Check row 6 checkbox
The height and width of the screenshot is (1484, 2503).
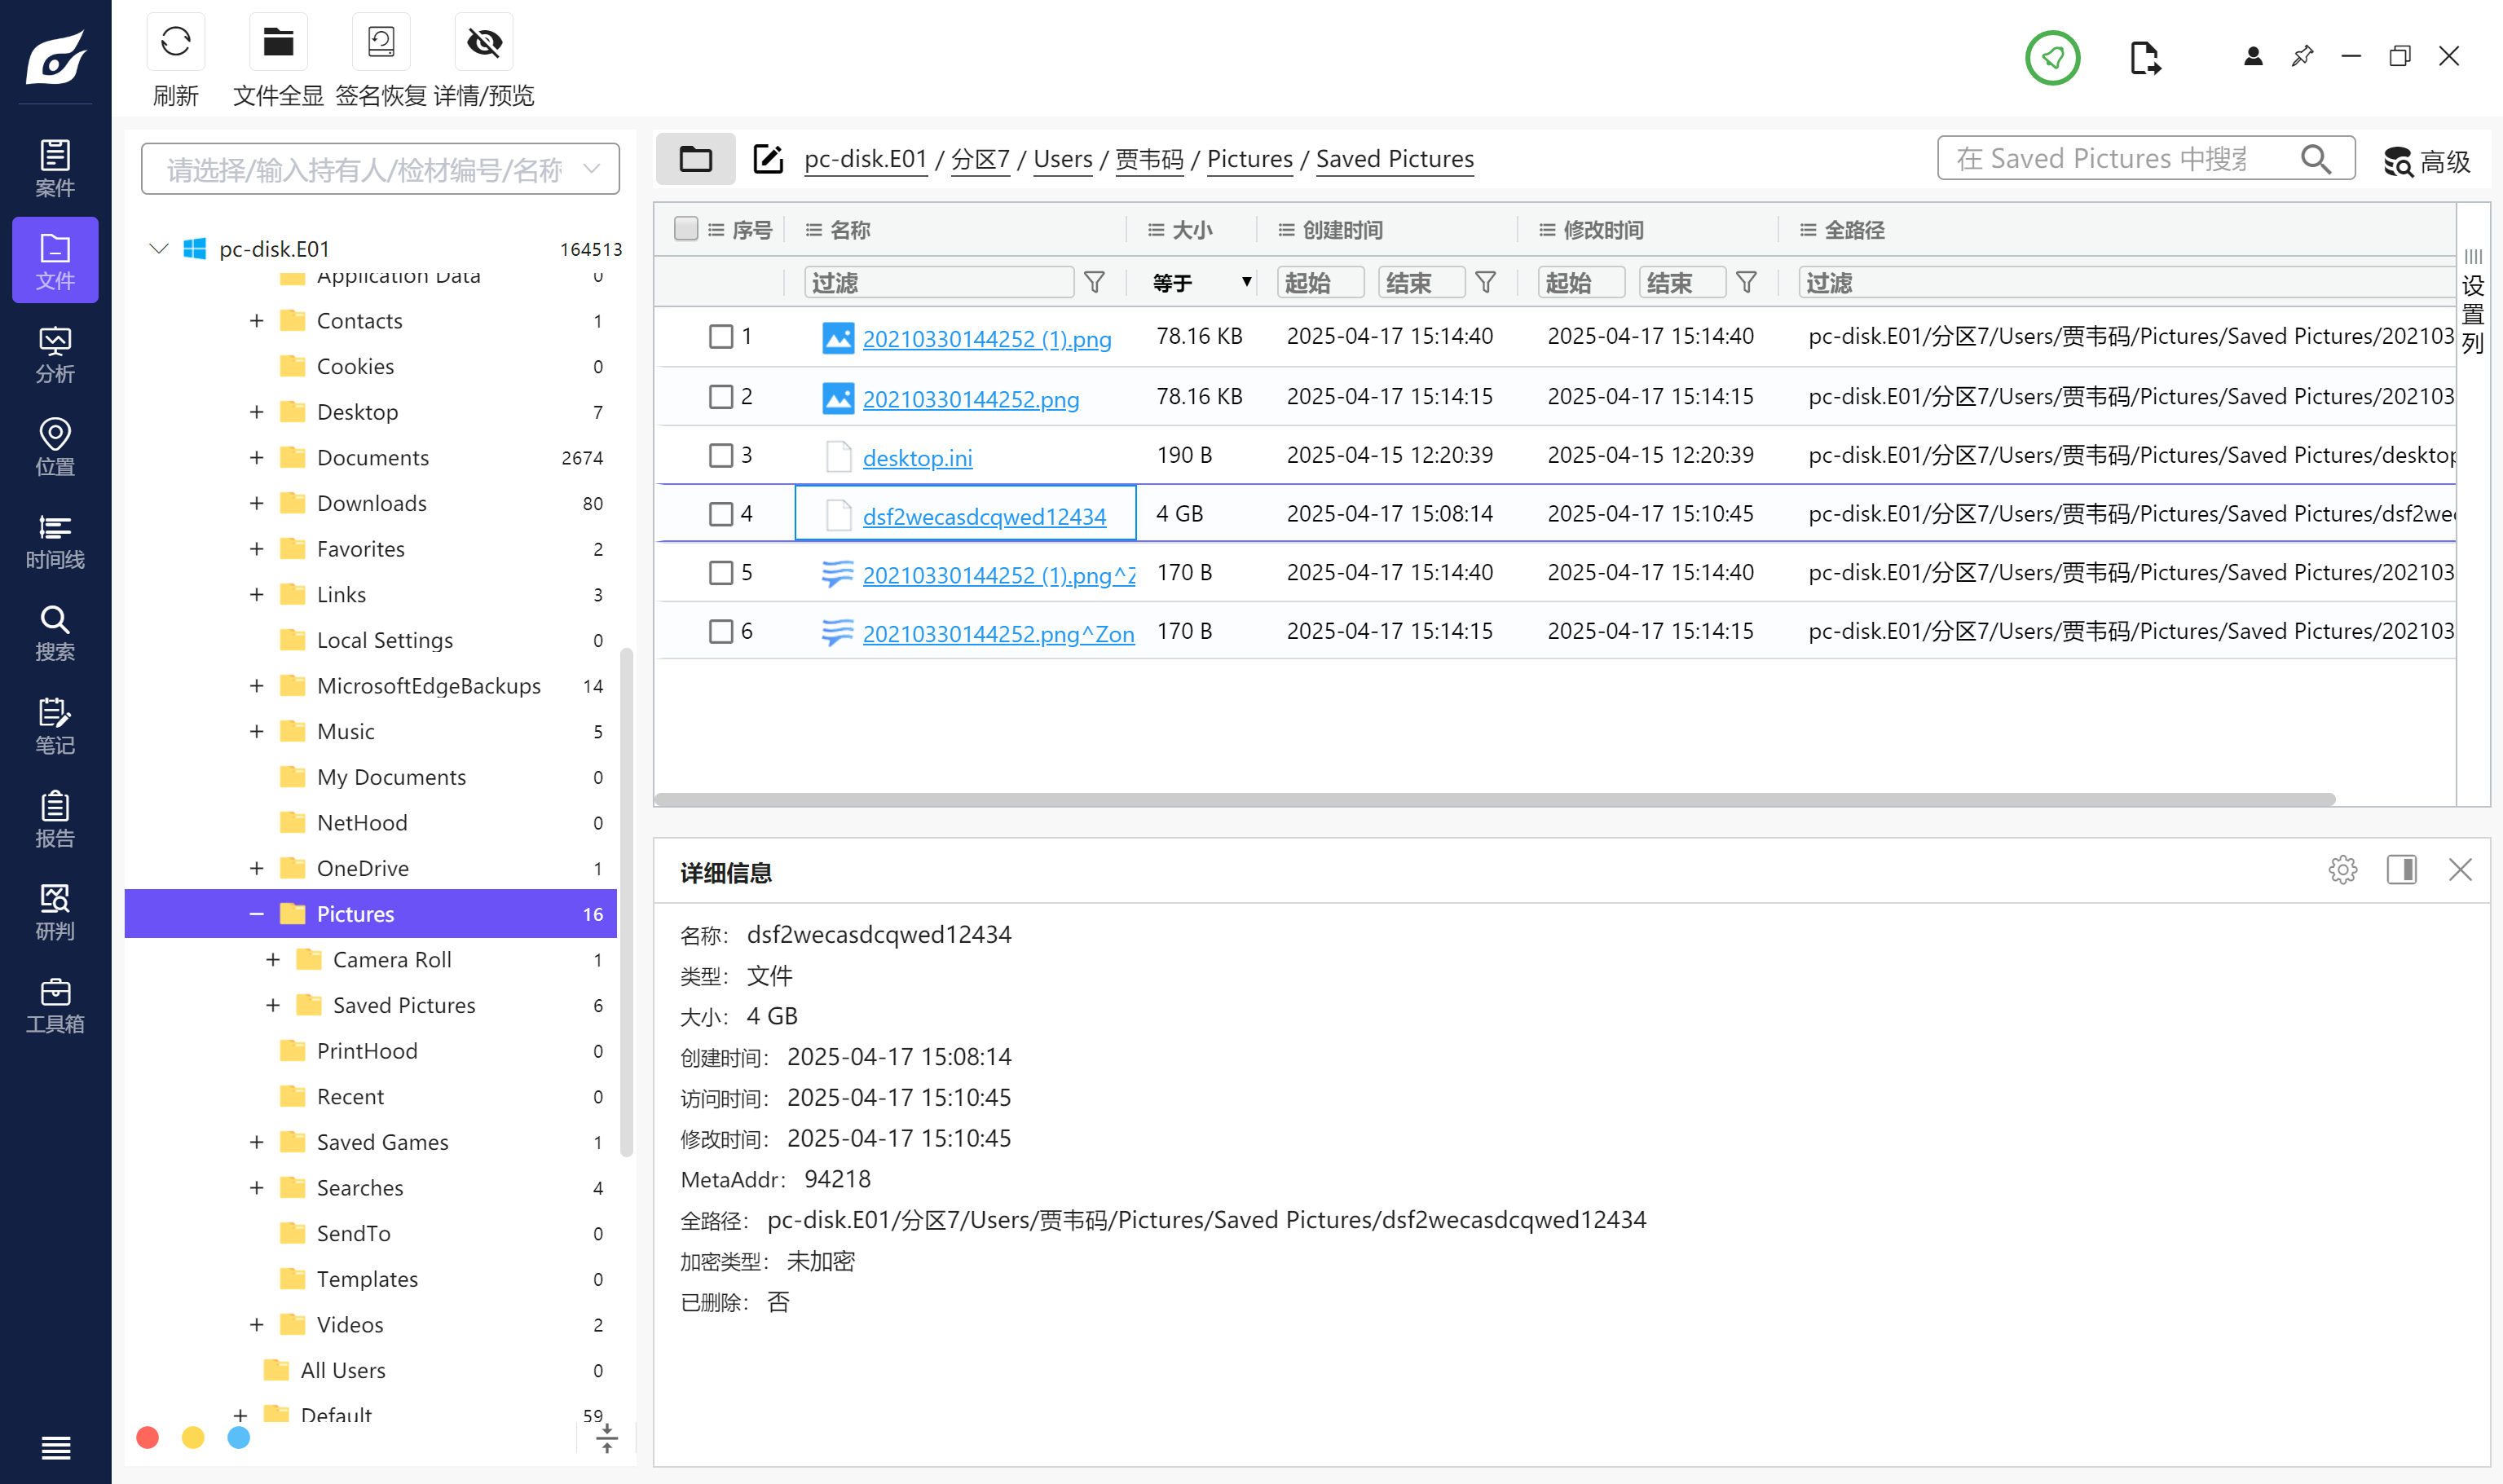pos(720,631)
